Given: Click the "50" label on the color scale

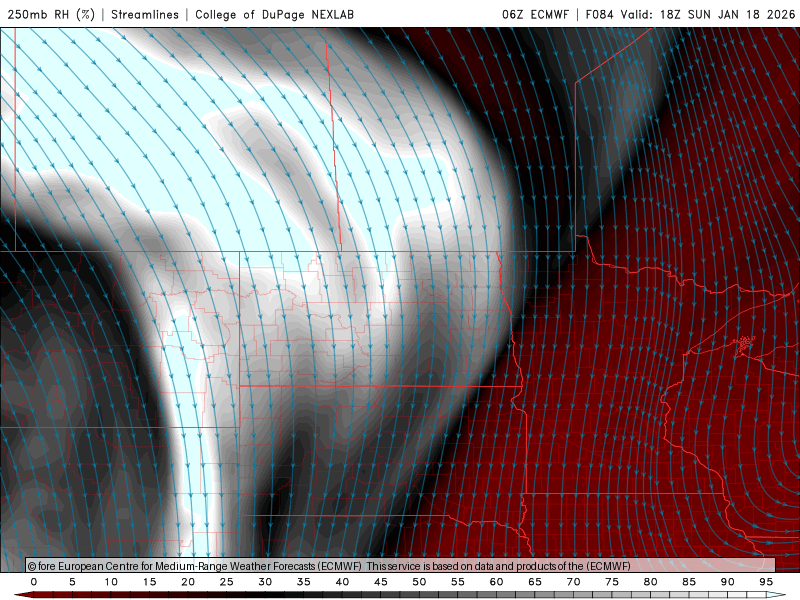Looking at the screenshot, I should (x=419, y=582).
